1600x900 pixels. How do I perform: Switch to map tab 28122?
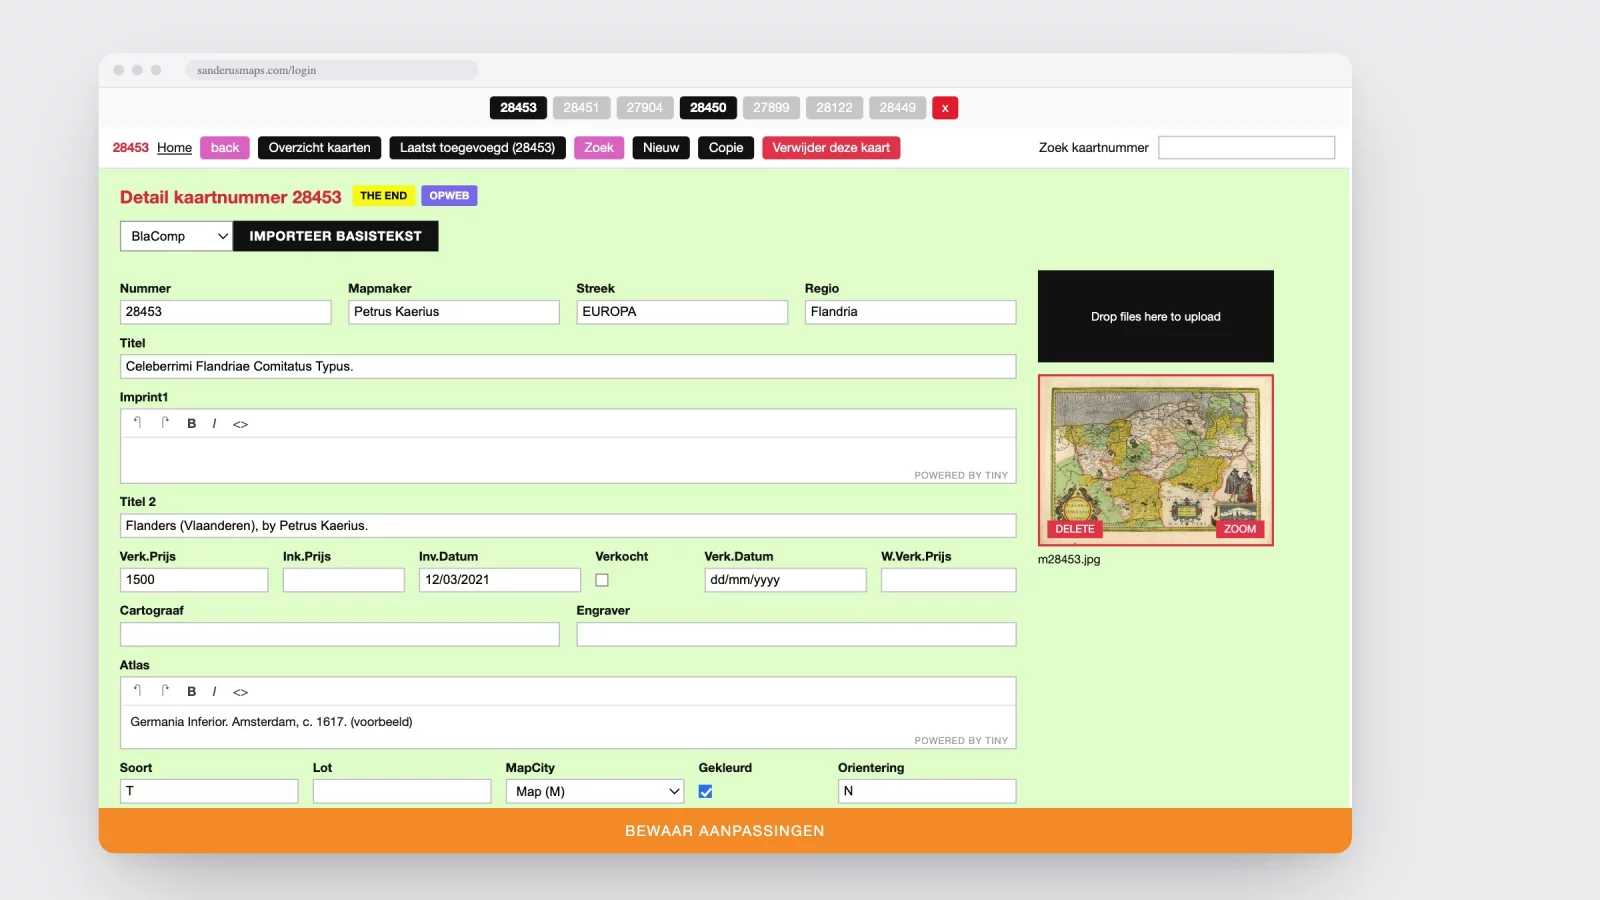[834, 108]
